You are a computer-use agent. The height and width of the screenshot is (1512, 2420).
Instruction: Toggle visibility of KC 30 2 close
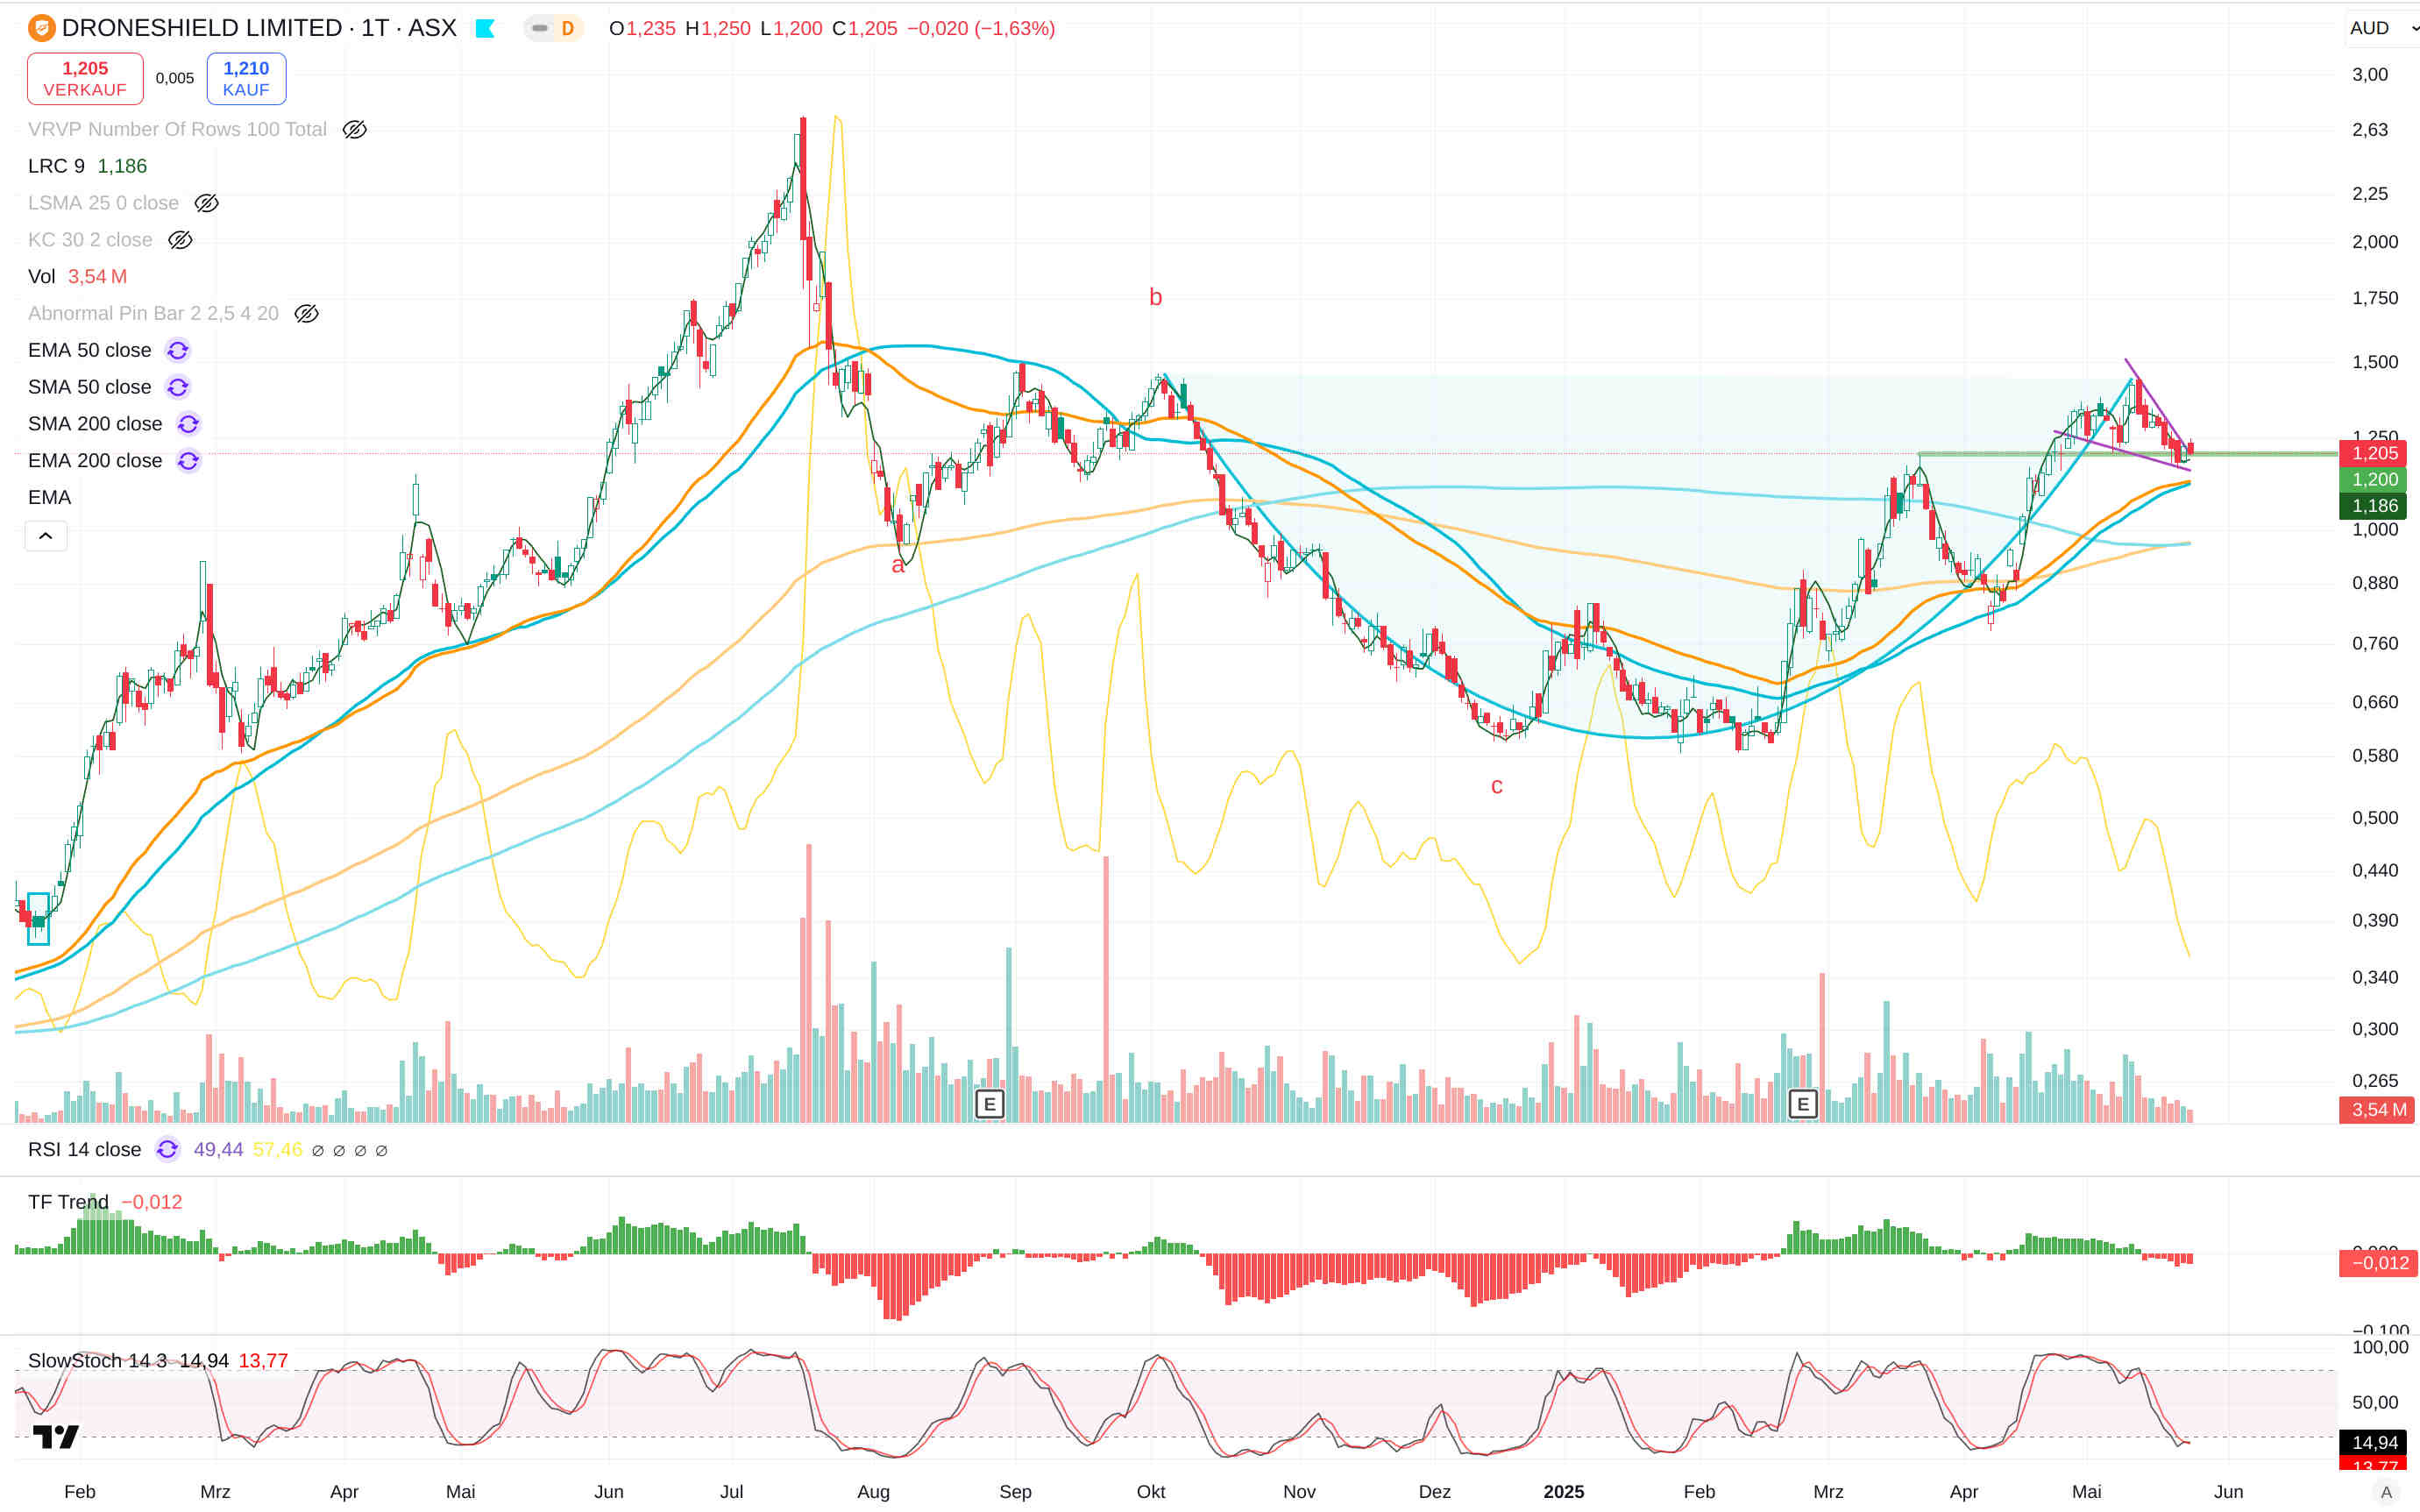point(180,240)
